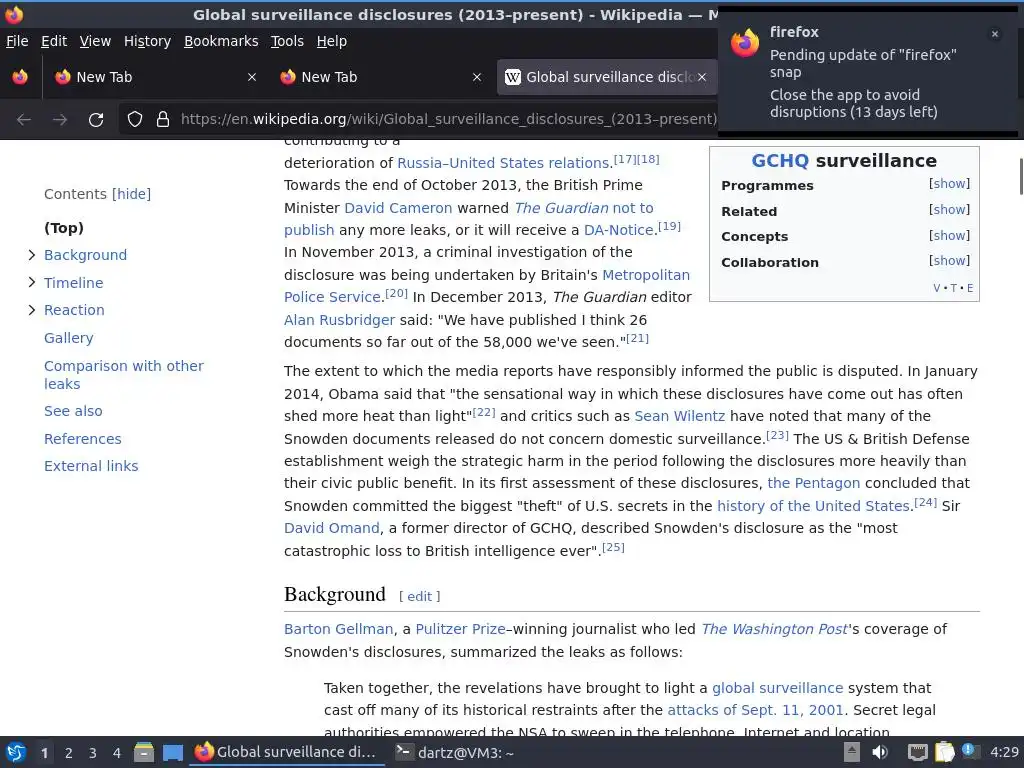Click the removable media tray icon
The height and width of the screenshot is (768, 1024).
852,752
